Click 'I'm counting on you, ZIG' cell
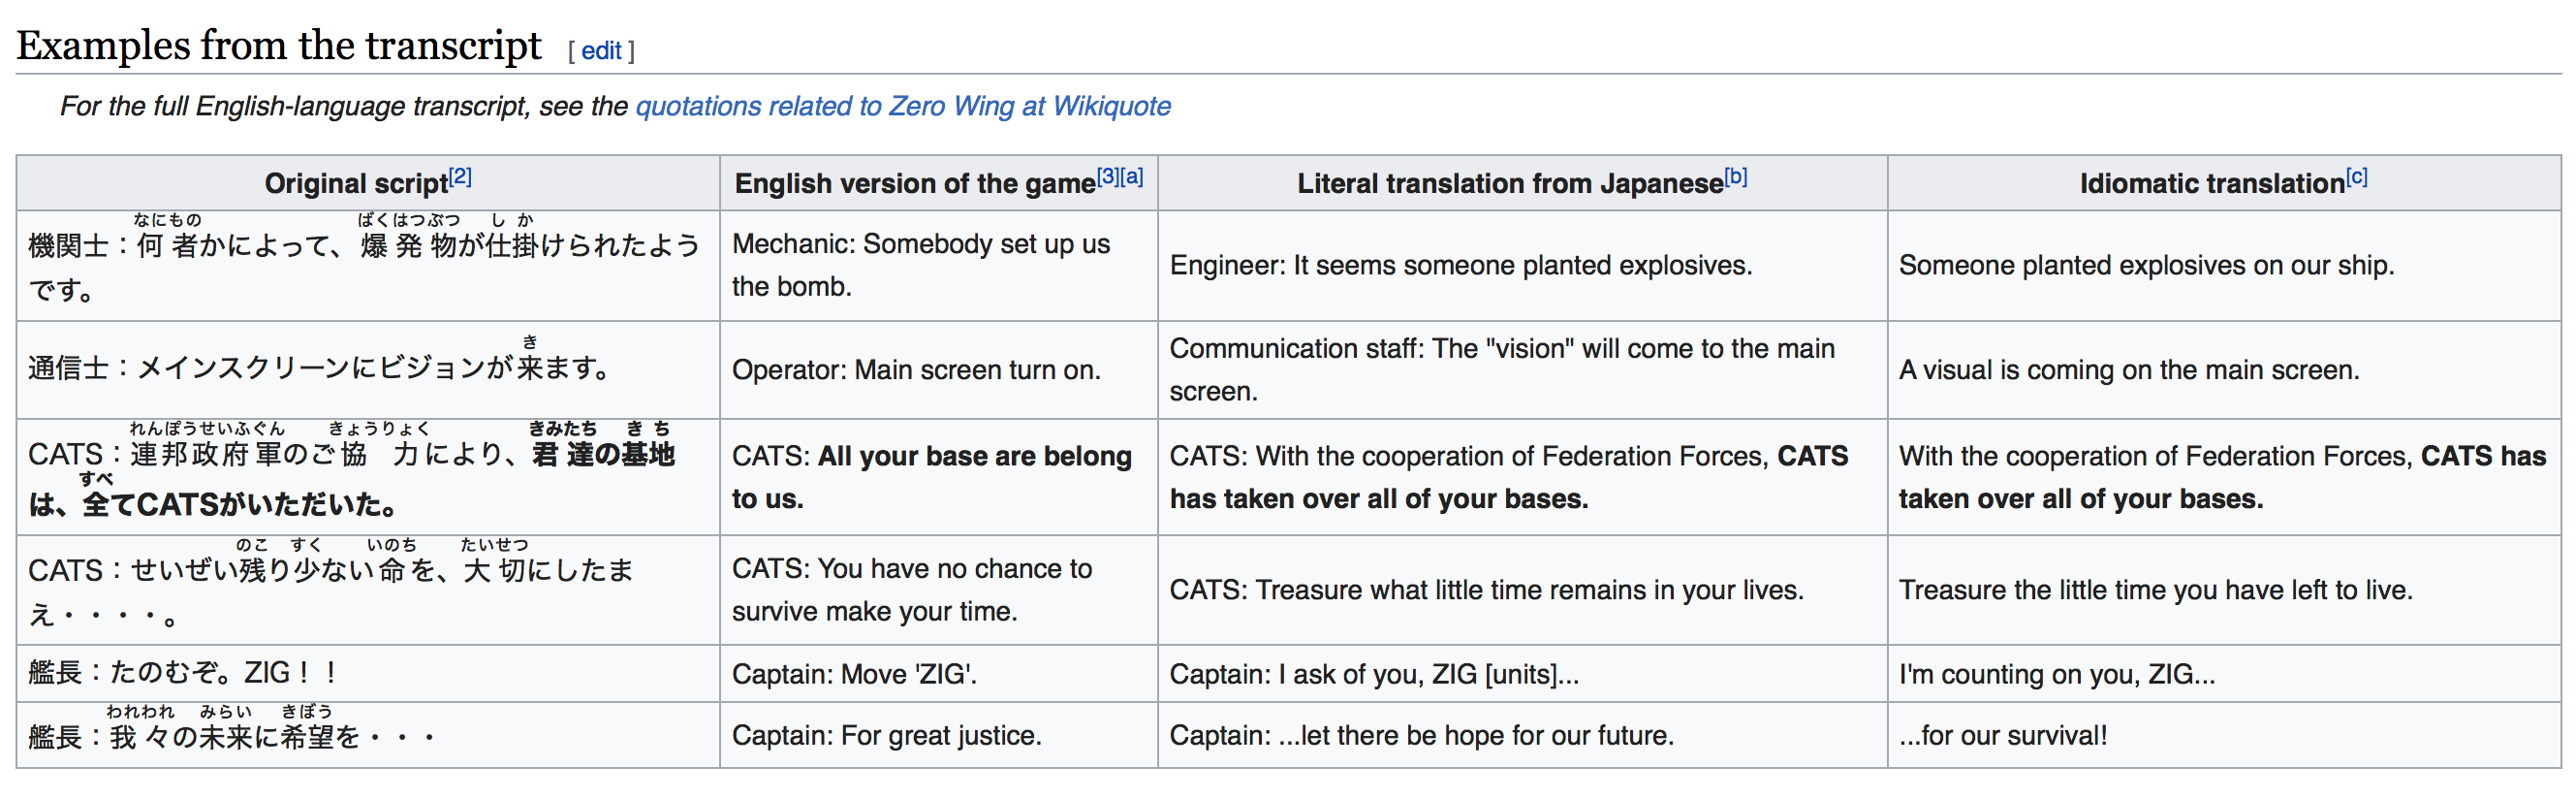Screen dimensions: 2576x799 (x=2056, y=674)
